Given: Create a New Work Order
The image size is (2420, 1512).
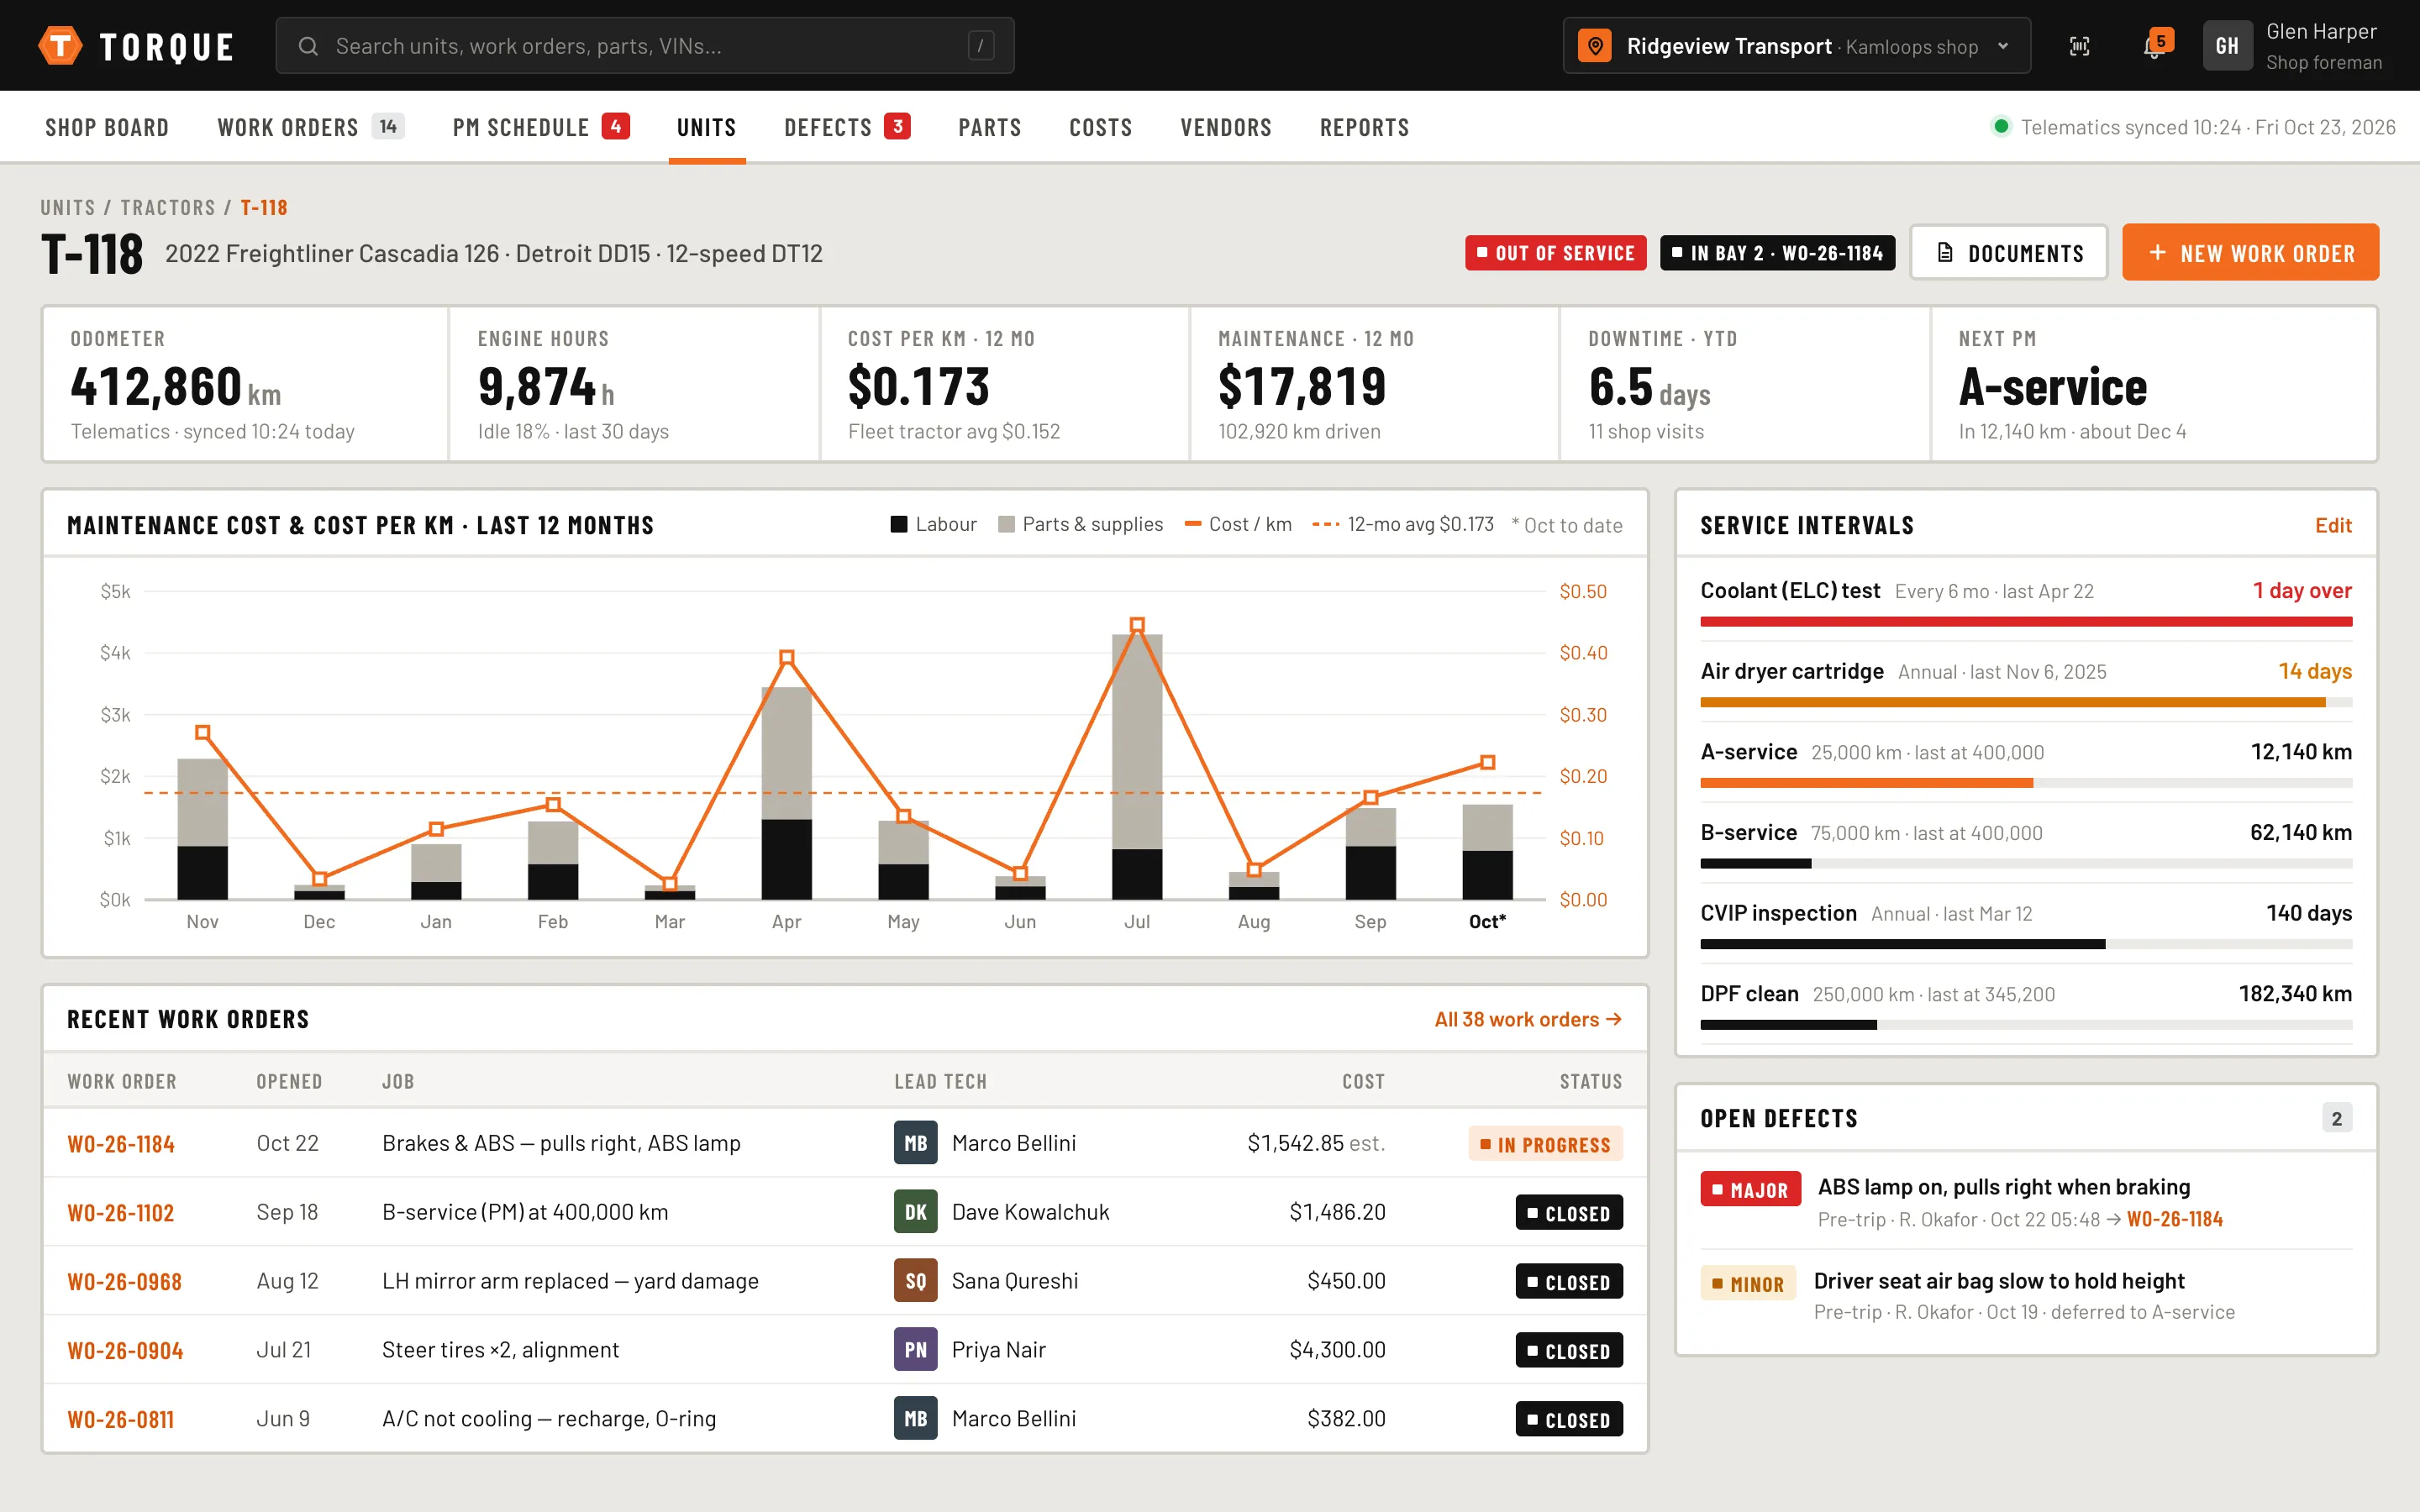Looking at the screenshot, I should pyautogui.click(x=2250, y=253).
